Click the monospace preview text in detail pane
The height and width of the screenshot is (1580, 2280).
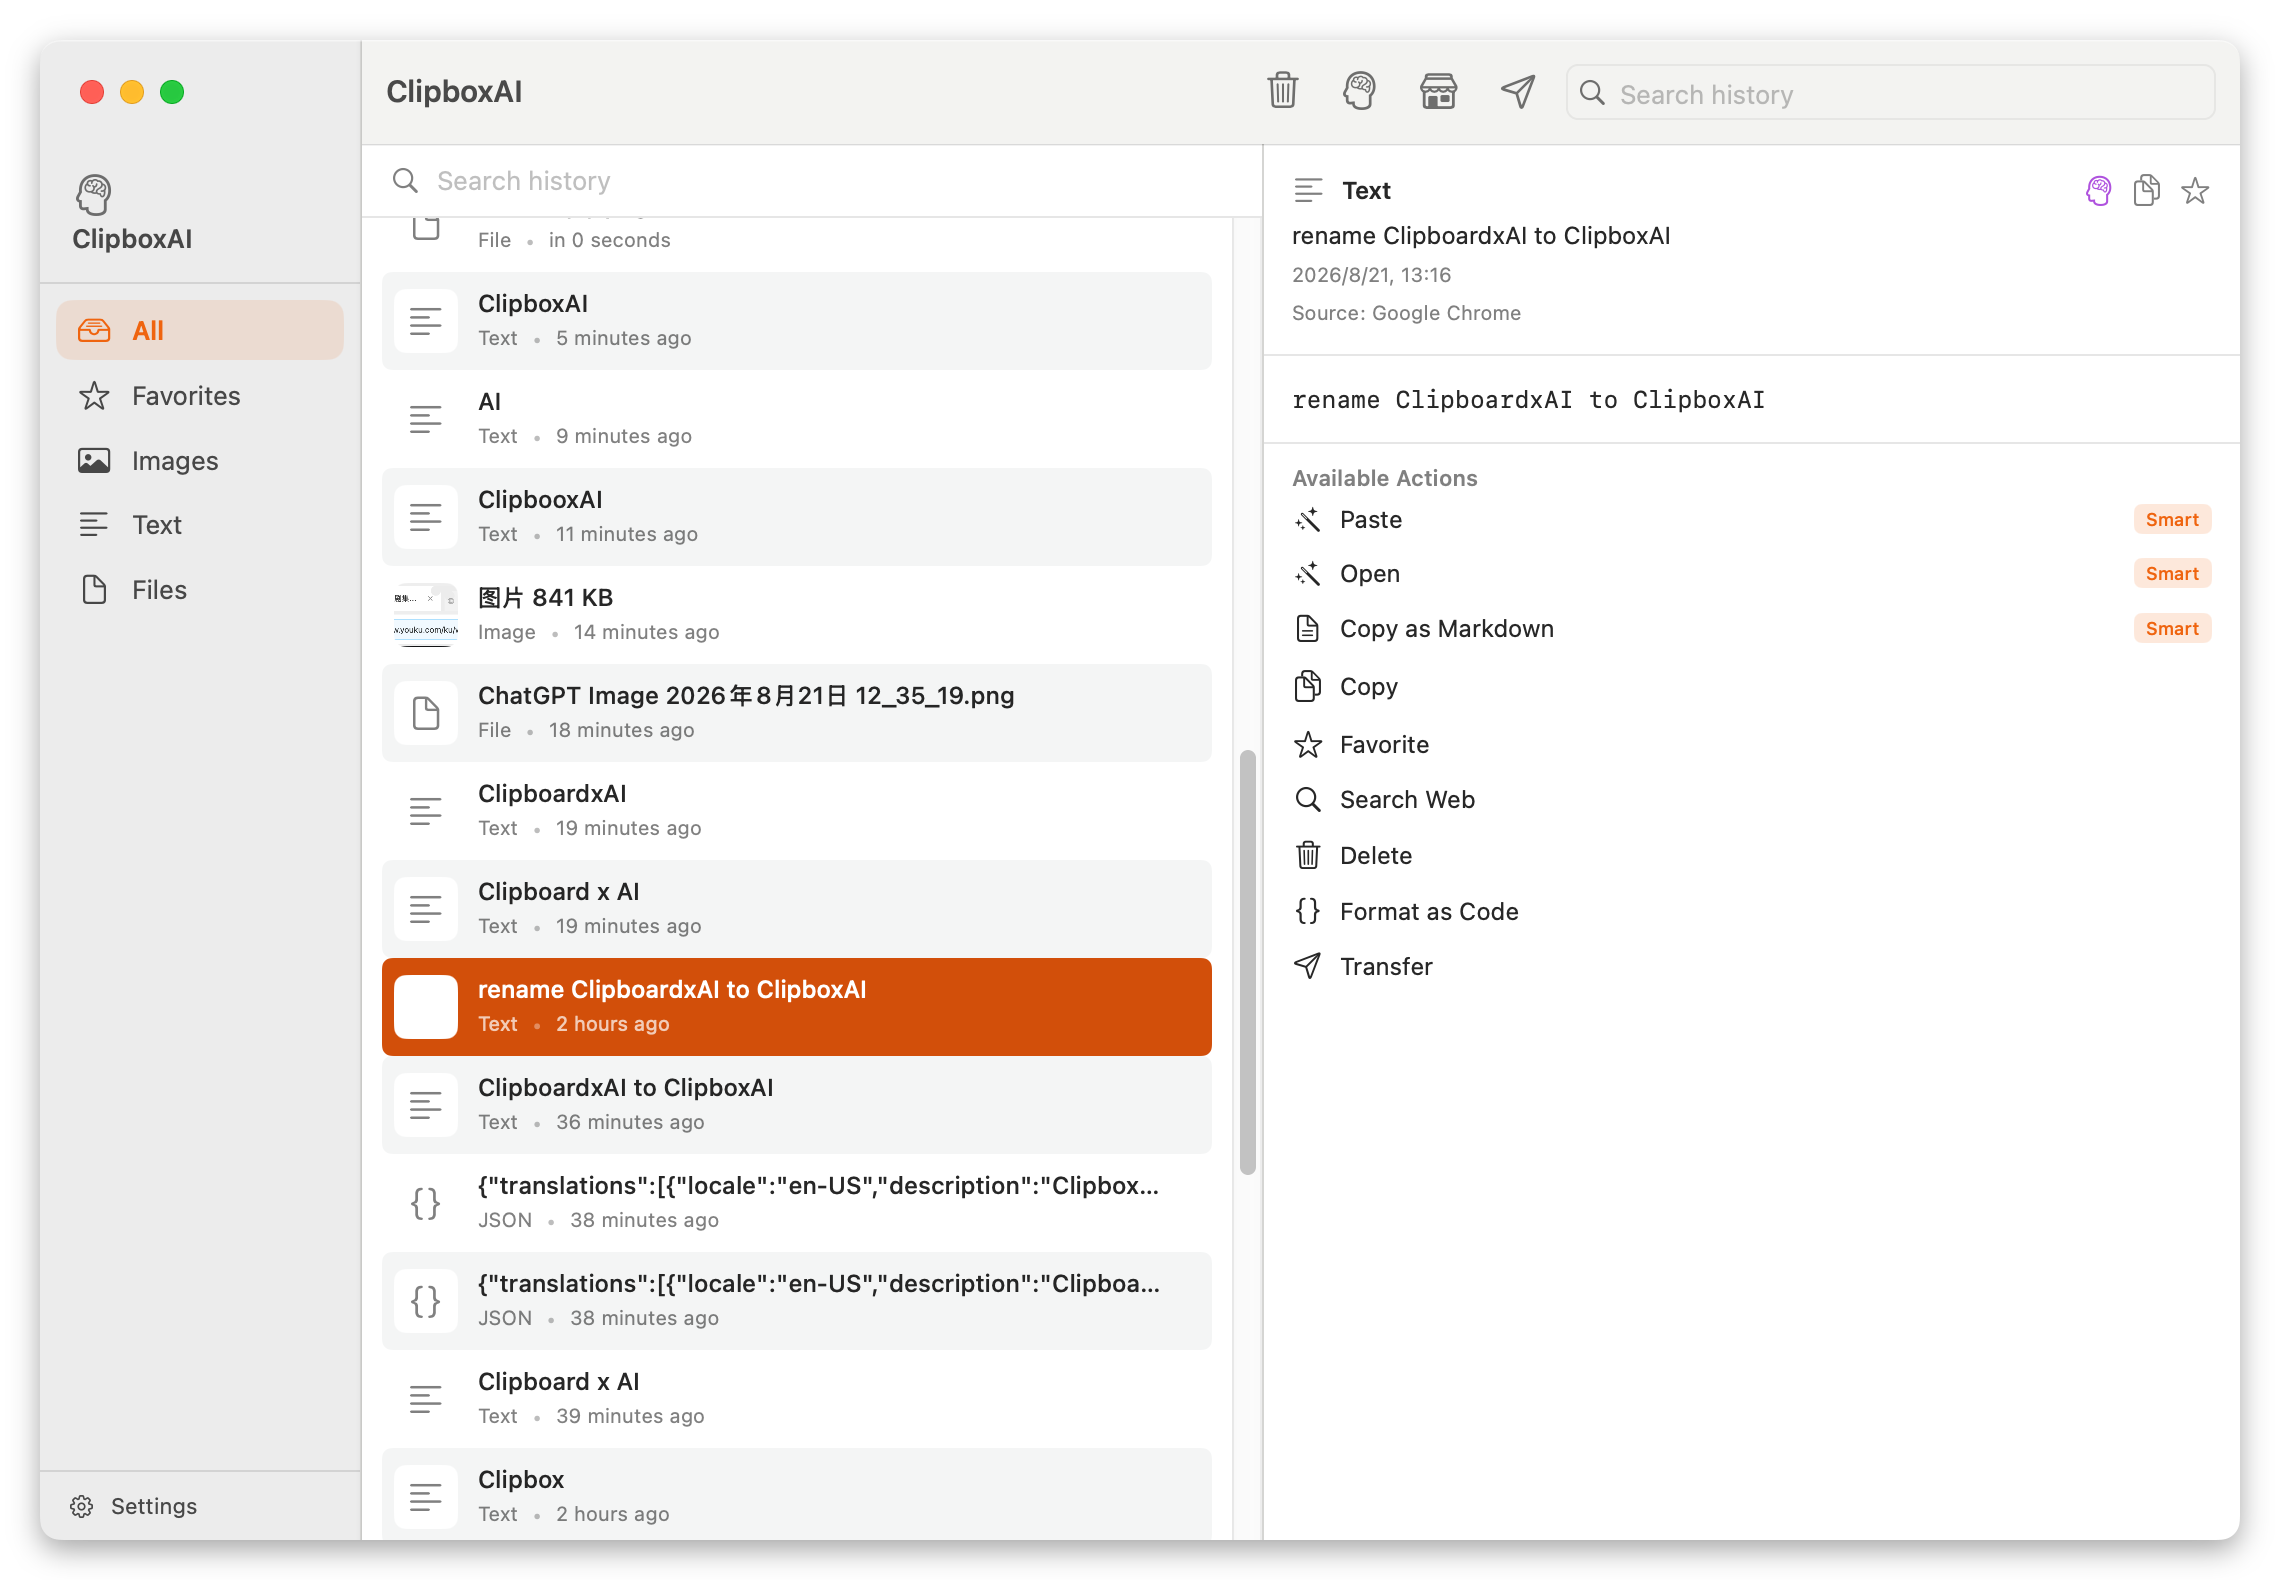coord(1528,400)
